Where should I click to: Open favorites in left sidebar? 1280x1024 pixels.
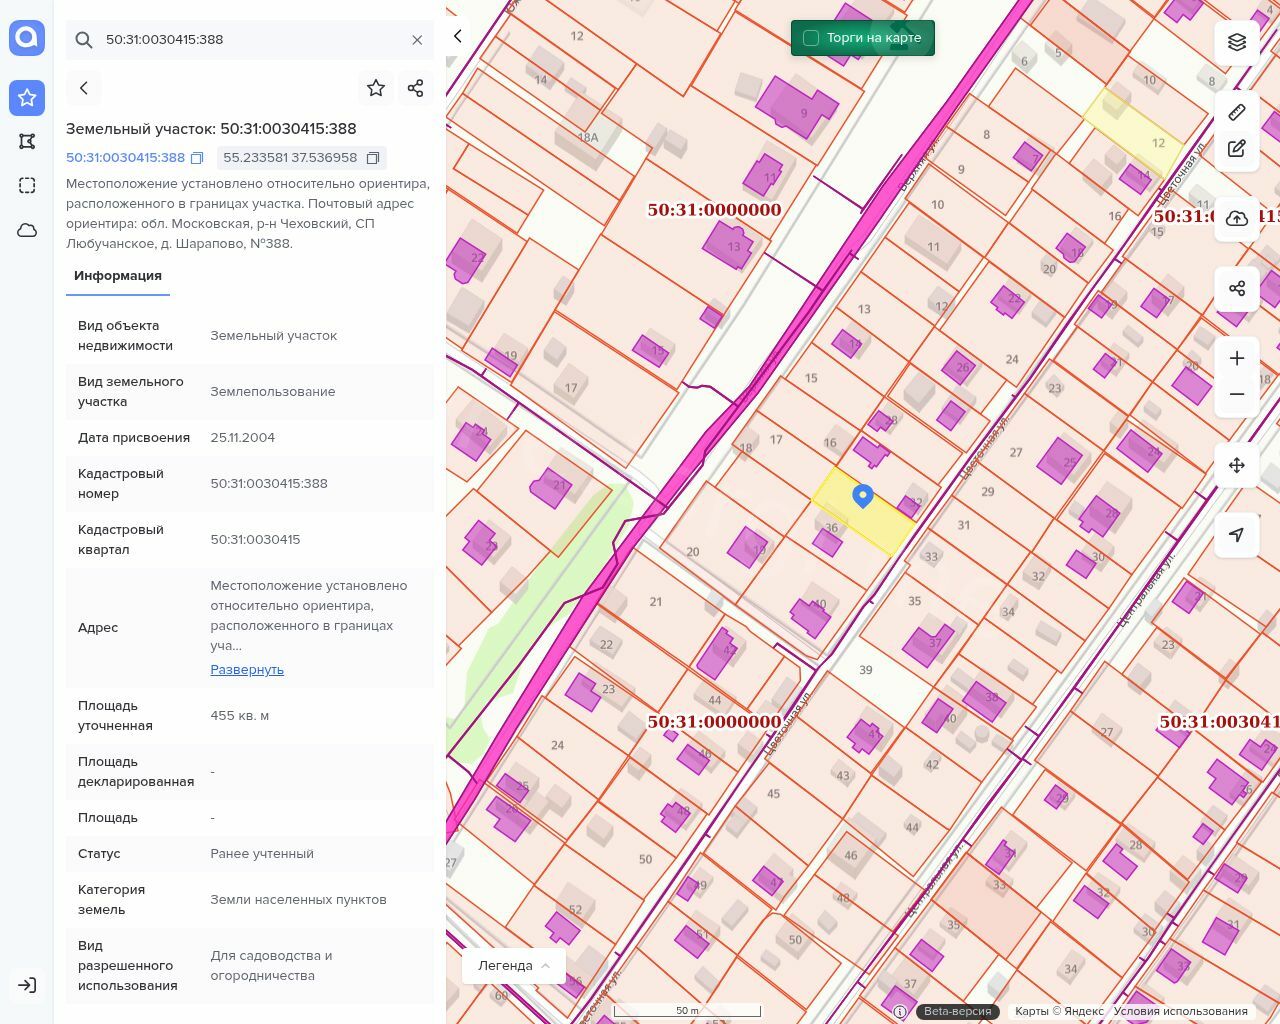pos(27,97)
